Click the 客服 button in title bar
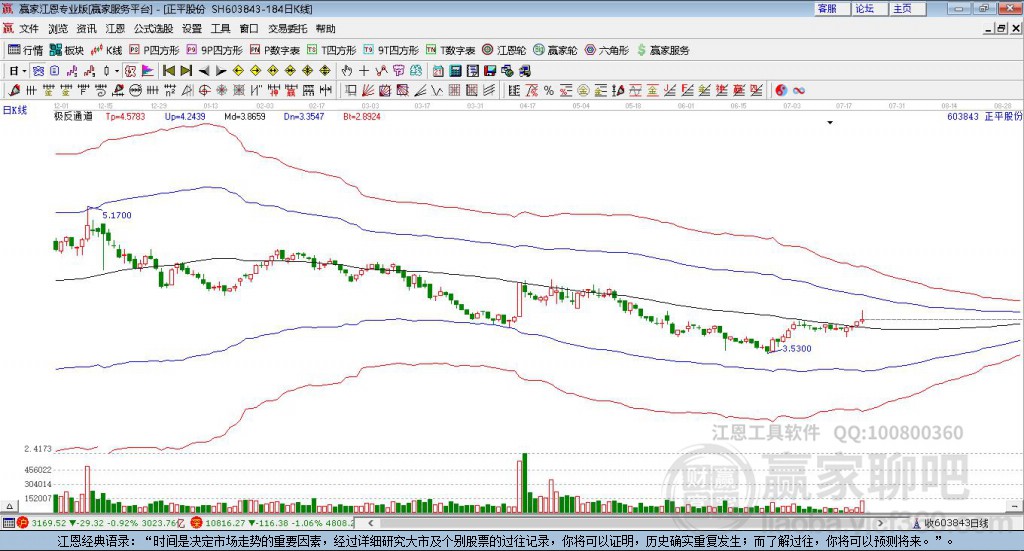The width and height of the screenshot is (1024, 551). 831,8
